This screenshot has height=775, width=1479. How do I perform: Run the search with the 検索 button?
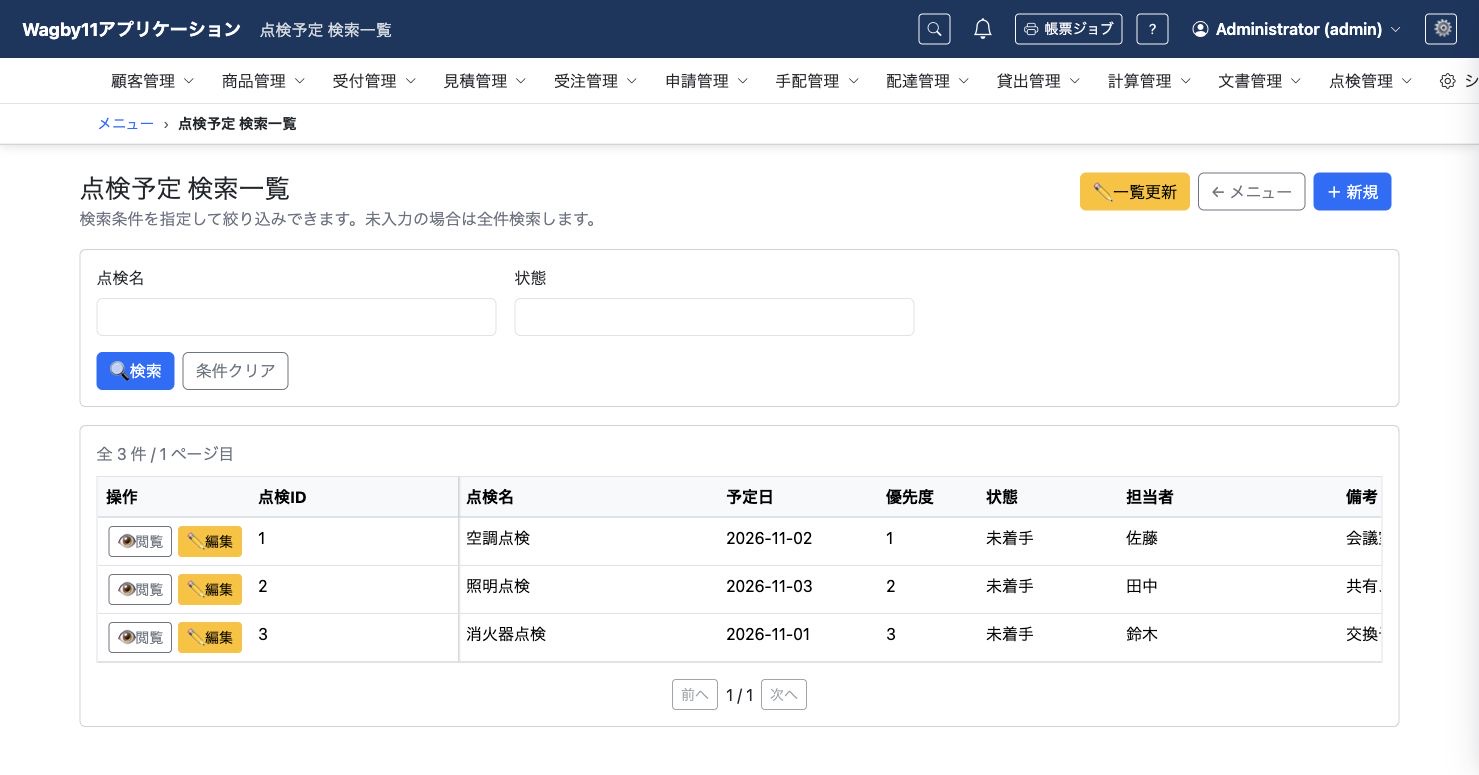pos(135,371)
